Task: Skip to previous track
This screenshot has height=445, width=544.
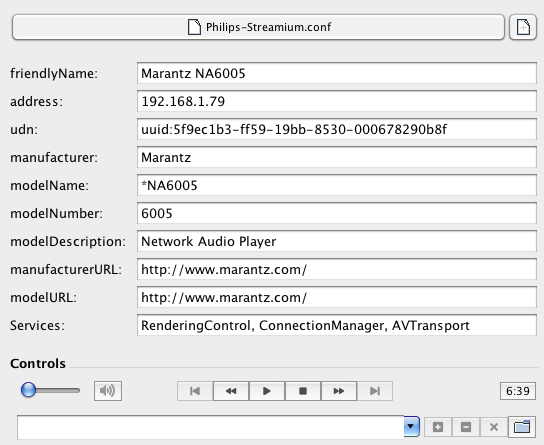Action: click(195, 391)
